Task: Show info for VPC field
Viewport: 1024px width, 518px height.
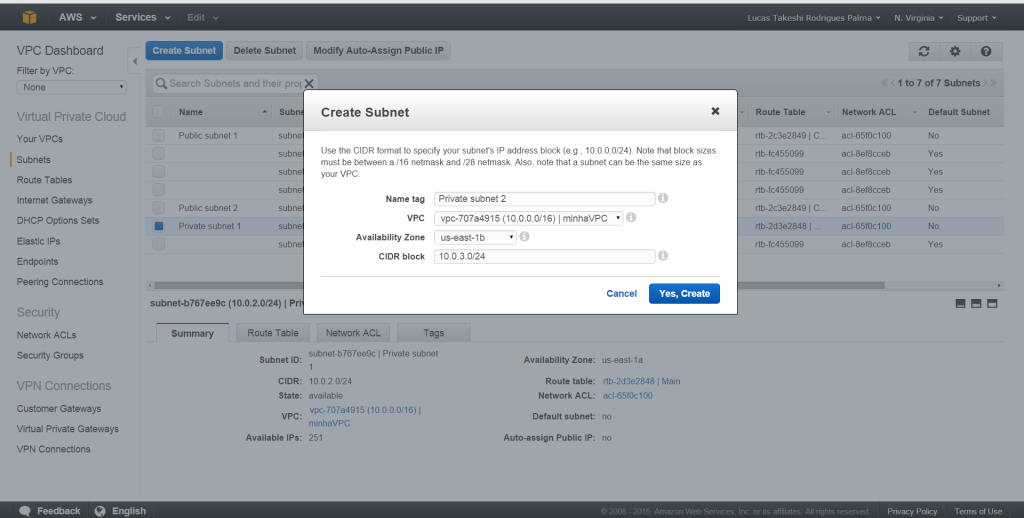Action: (x=631, y=218)
